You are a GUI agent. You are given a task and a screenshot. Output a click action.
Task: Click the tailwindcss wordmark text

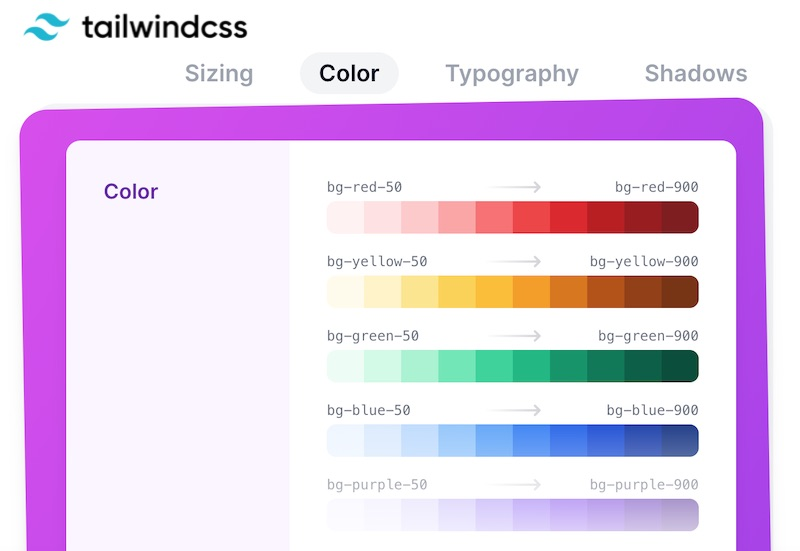(164, 26)
